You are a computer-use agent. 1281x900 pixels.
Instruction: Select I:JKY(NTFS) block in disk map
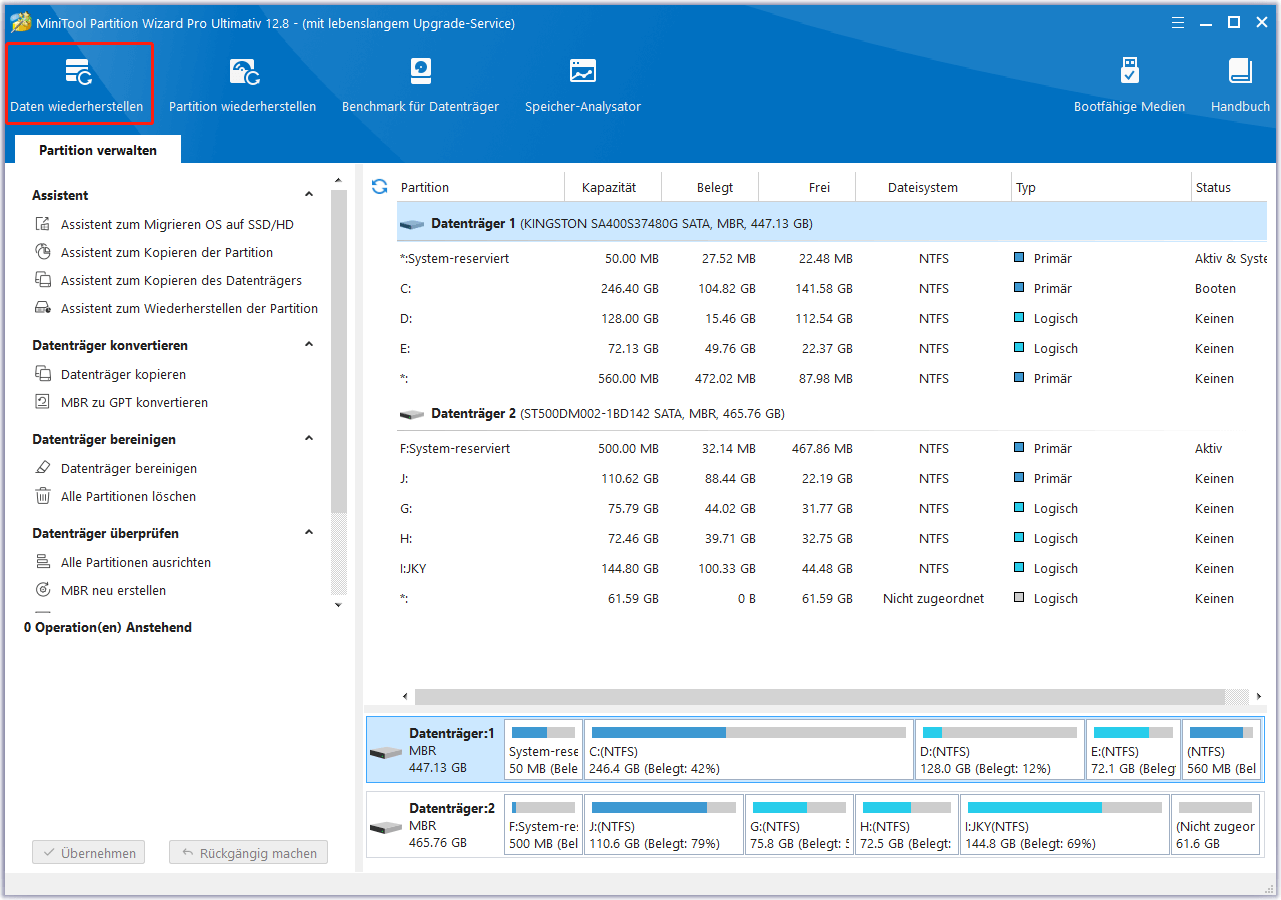pyautogui.click(x=1065, y=825)
